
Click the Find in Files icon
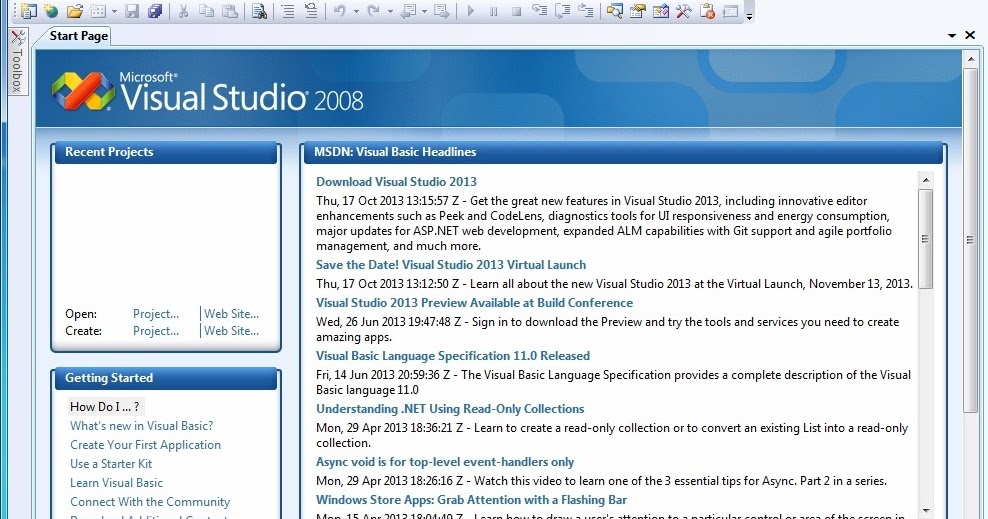259,11
